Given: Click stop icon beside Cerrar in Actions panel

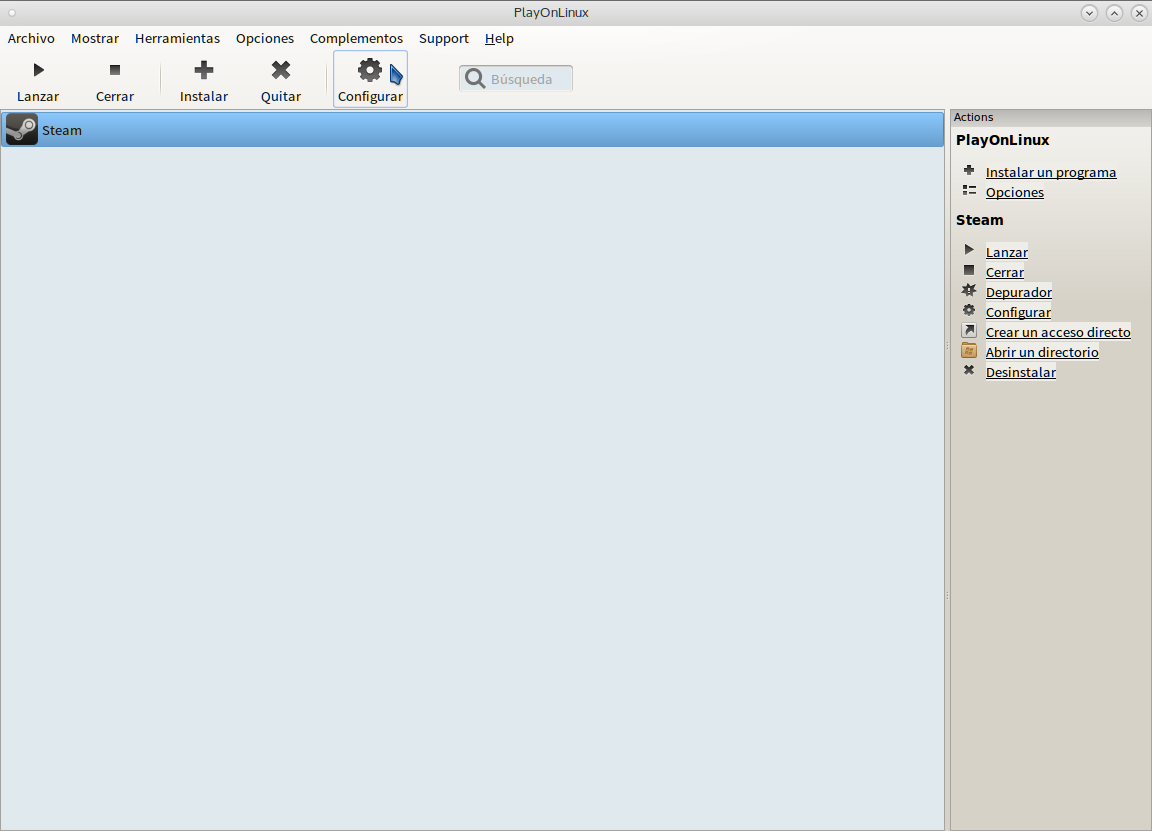Looking at the screenshot, I should pos(969,270).
